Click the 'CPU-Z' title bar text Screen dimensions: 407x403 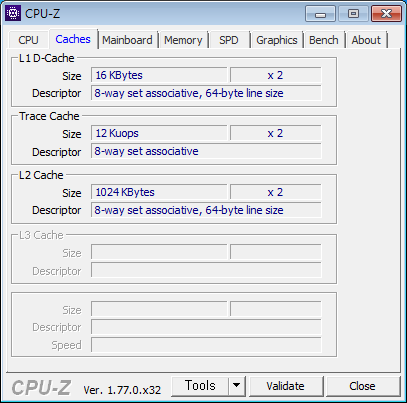coord(42,14)
